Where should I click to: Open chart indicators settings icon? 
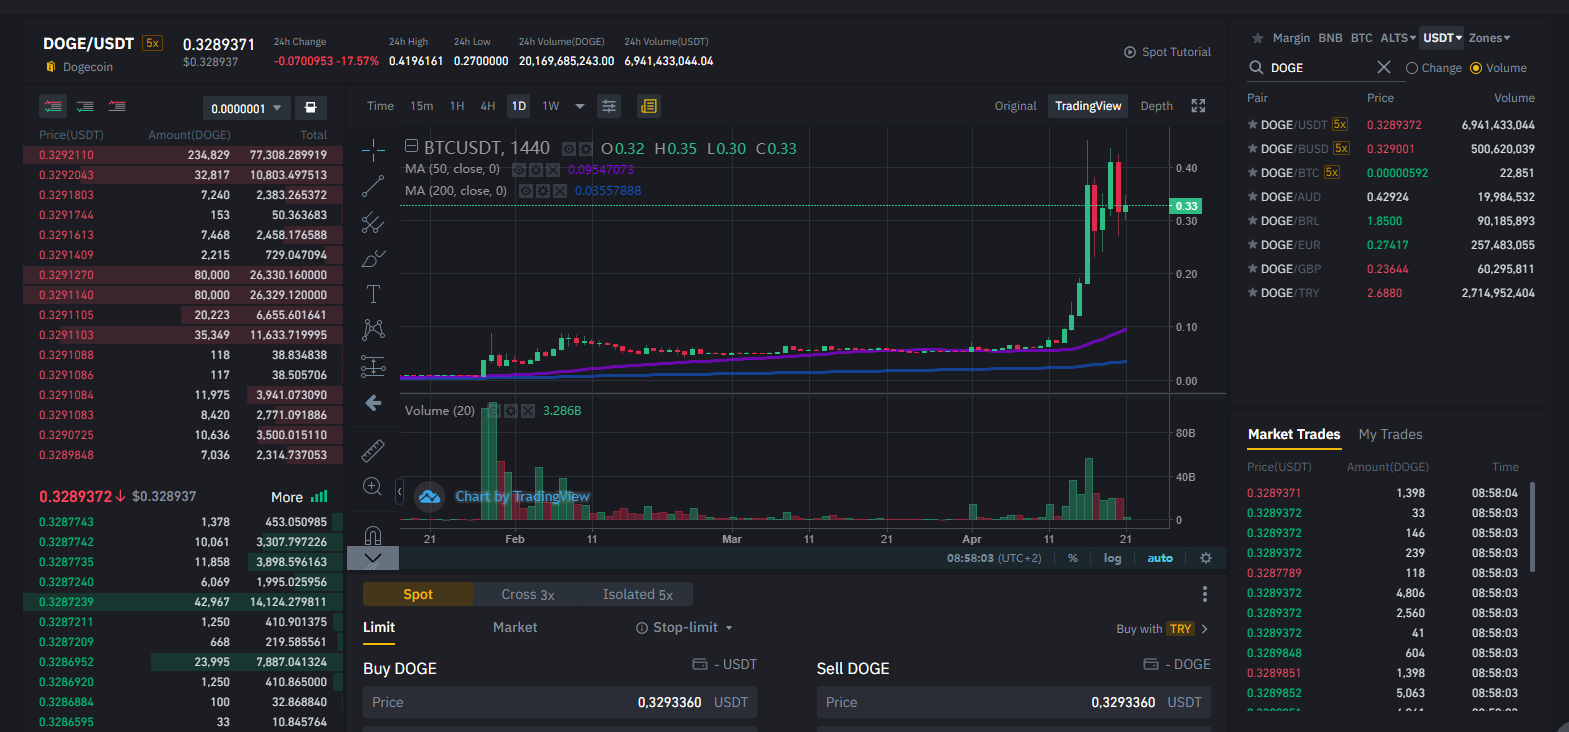[x=609, y=106]
